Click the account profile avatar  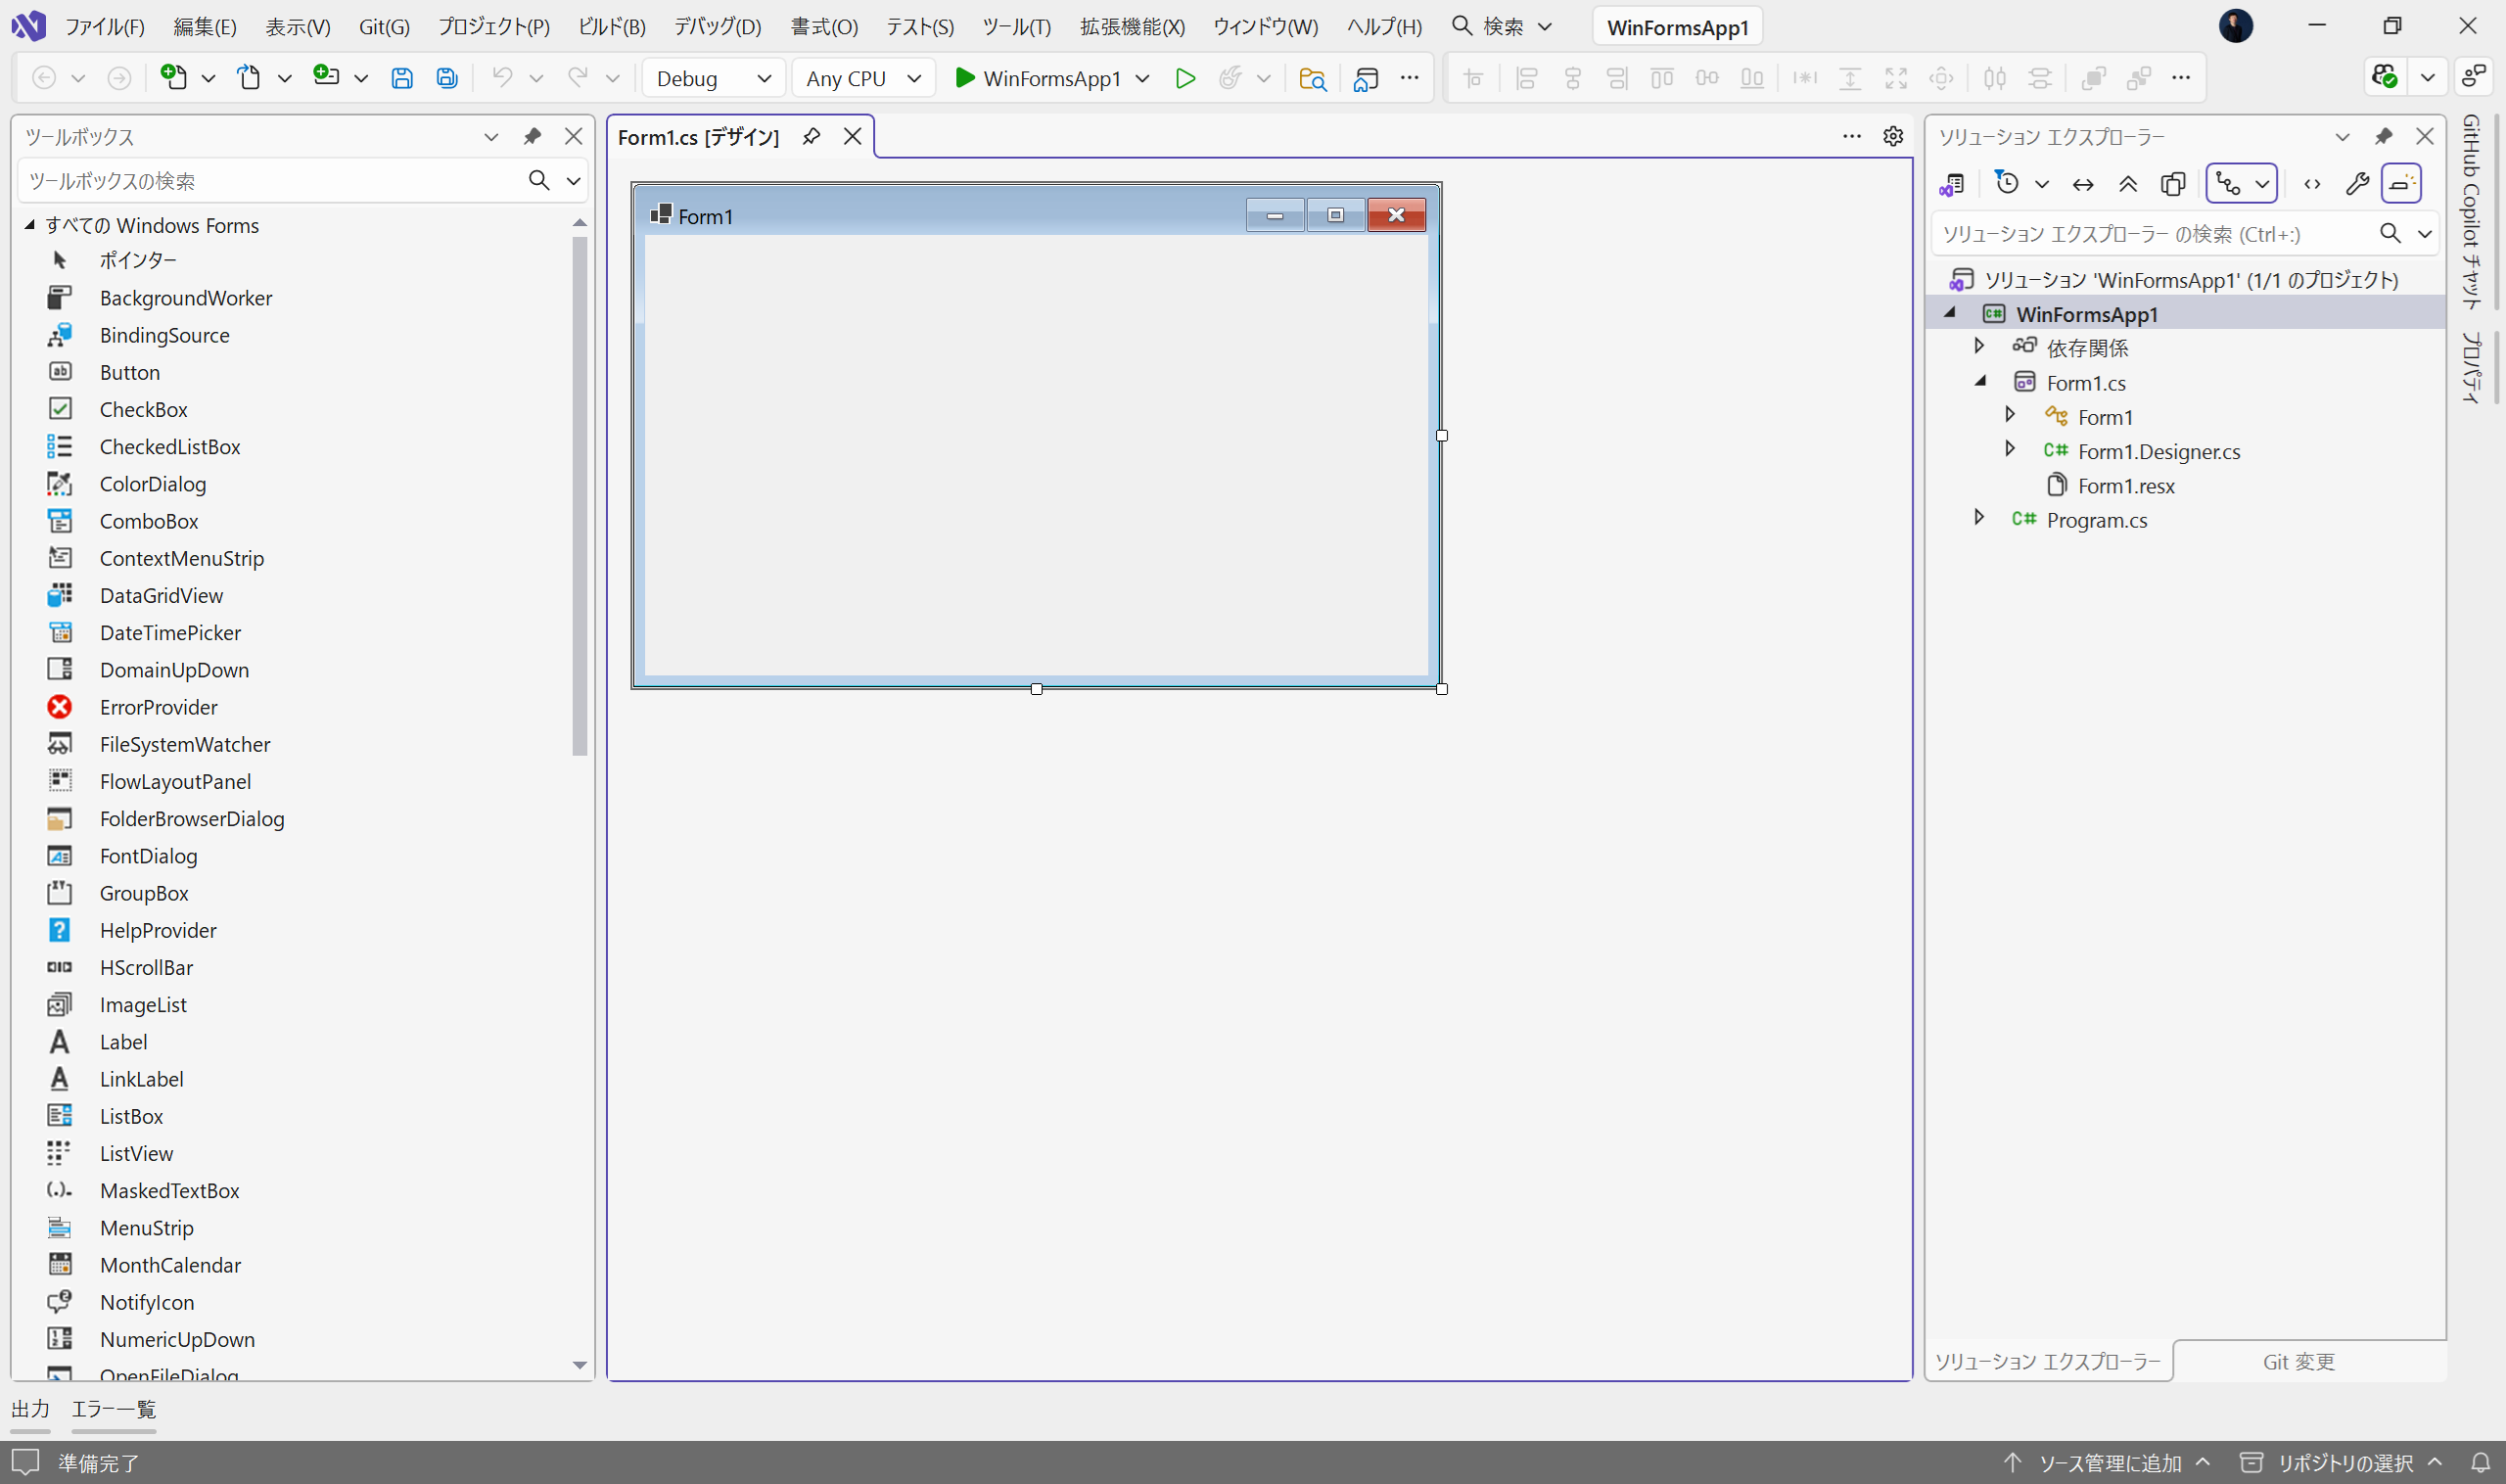[x=2236, y=26]
